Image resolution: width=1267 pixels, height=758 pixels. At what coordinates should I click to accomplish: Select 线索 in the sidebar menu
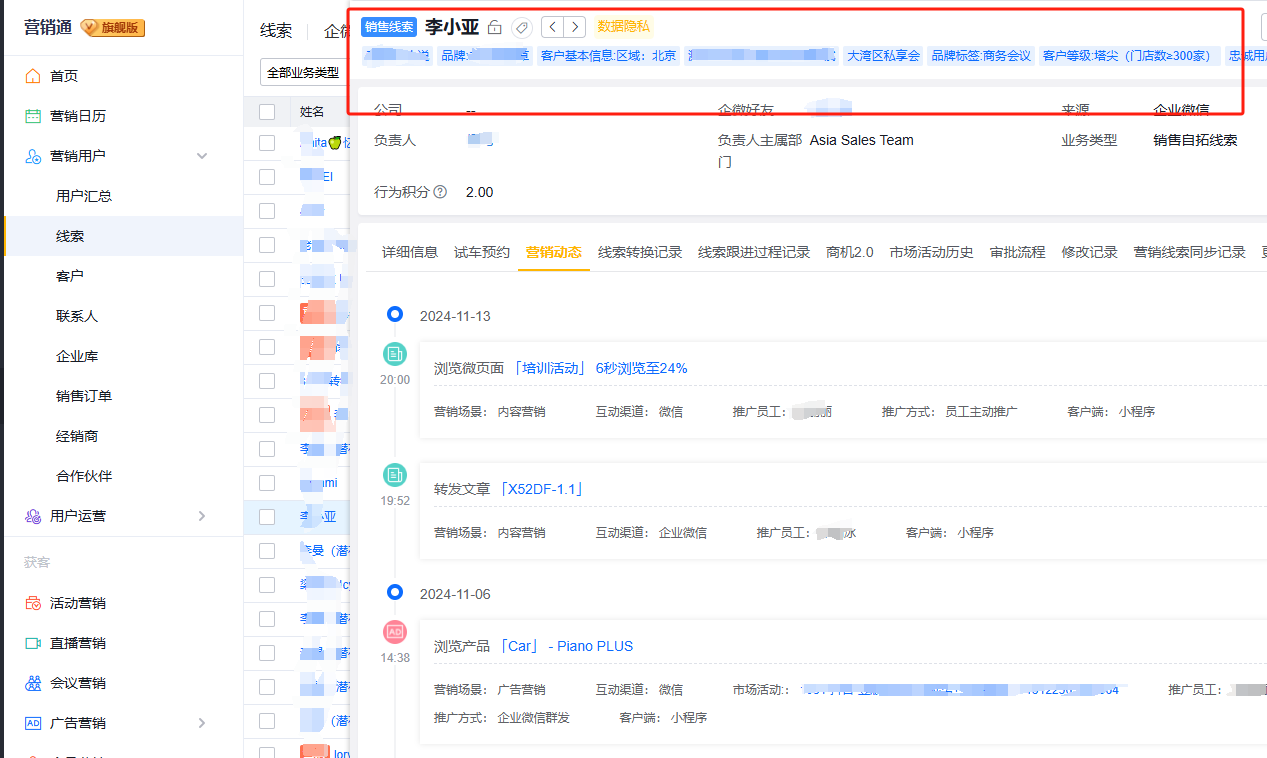[70, 236]
